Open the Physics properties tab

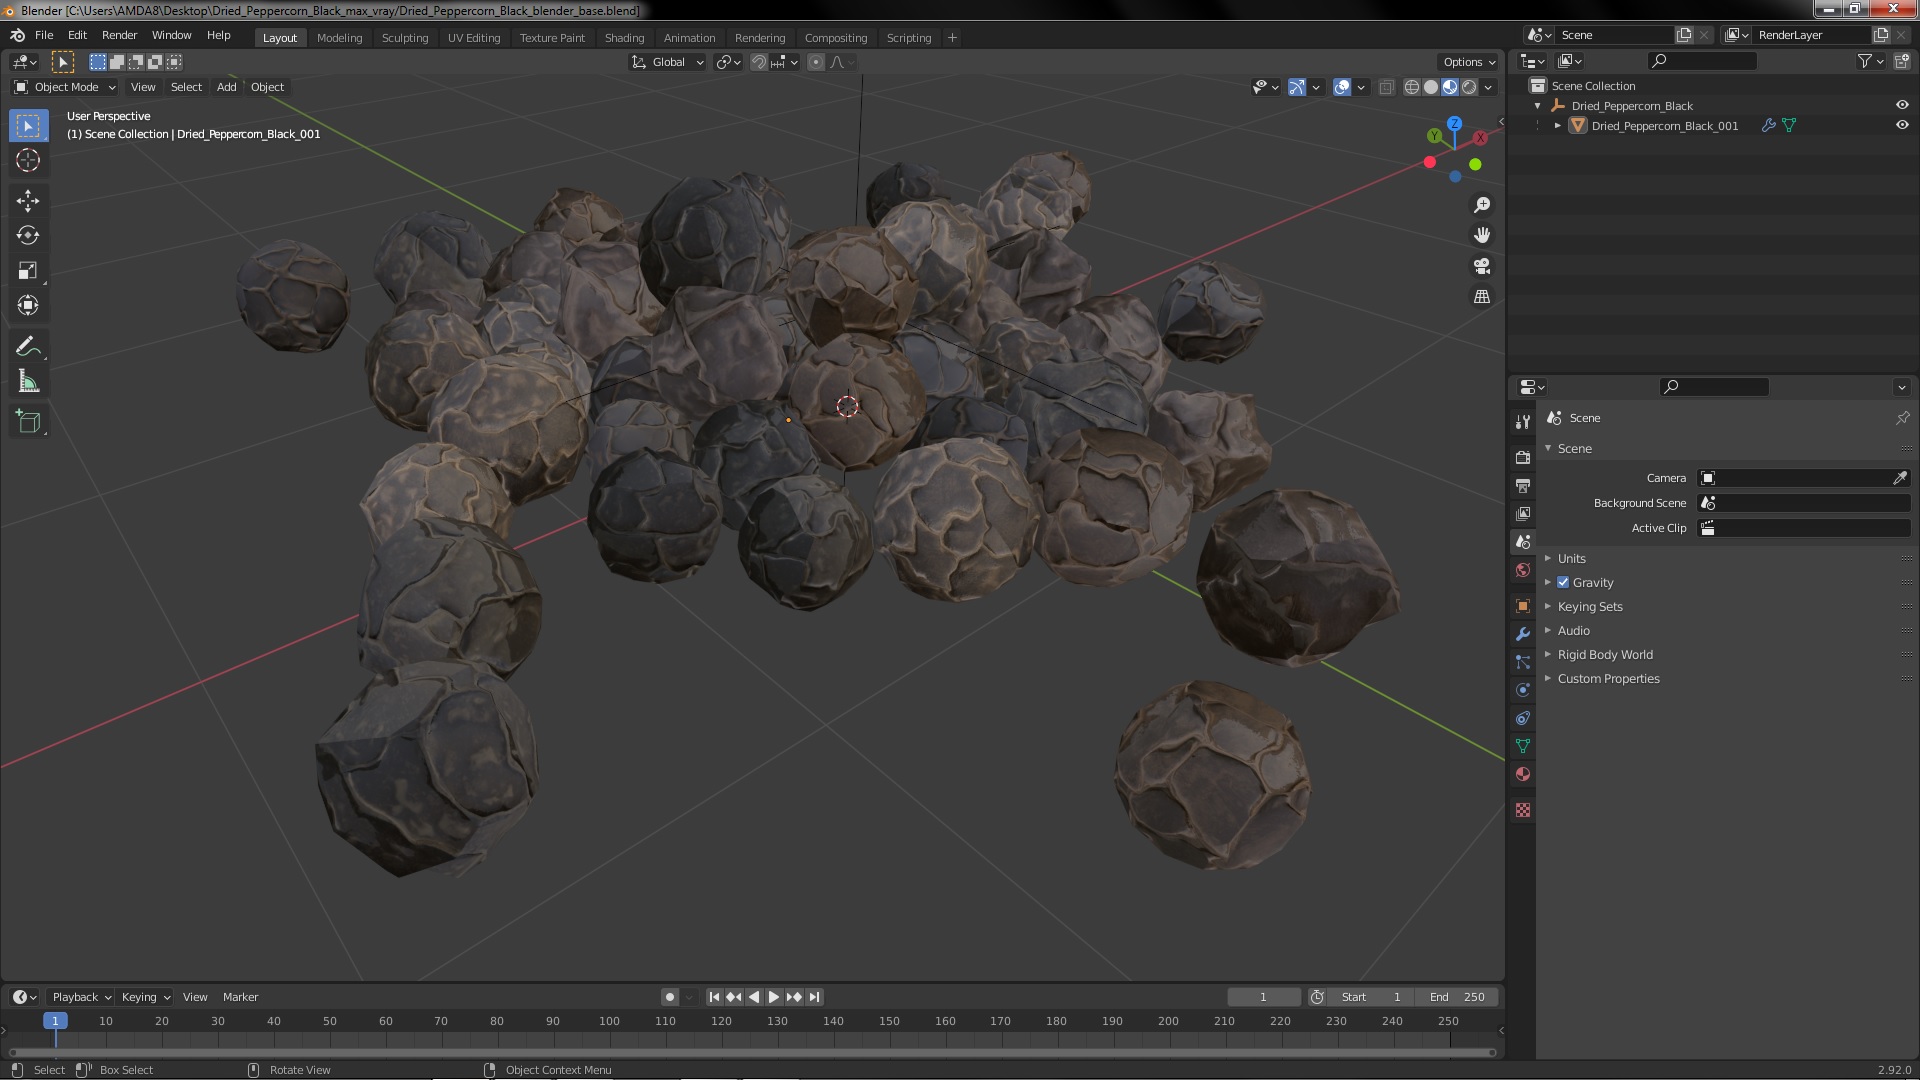click(x=1523, y=690)
